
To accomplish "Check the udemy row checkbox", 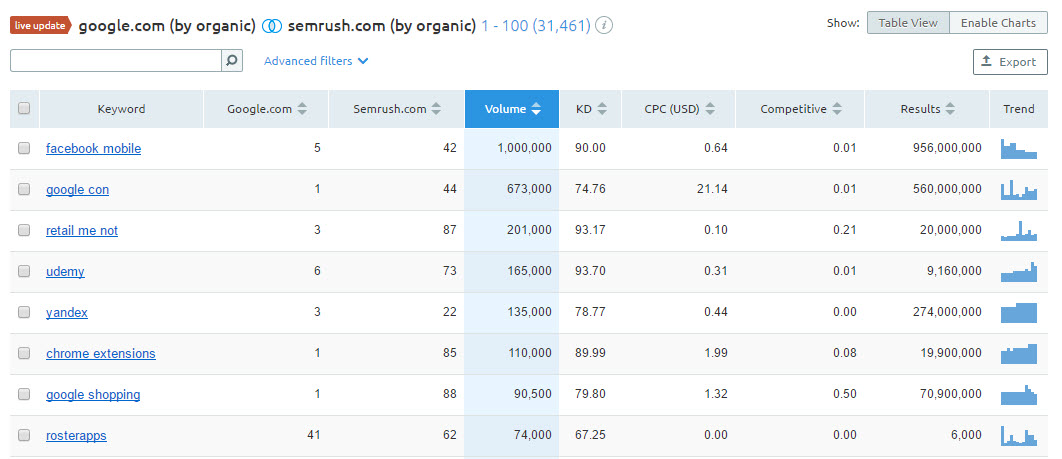I will click(x=24, y=271).
